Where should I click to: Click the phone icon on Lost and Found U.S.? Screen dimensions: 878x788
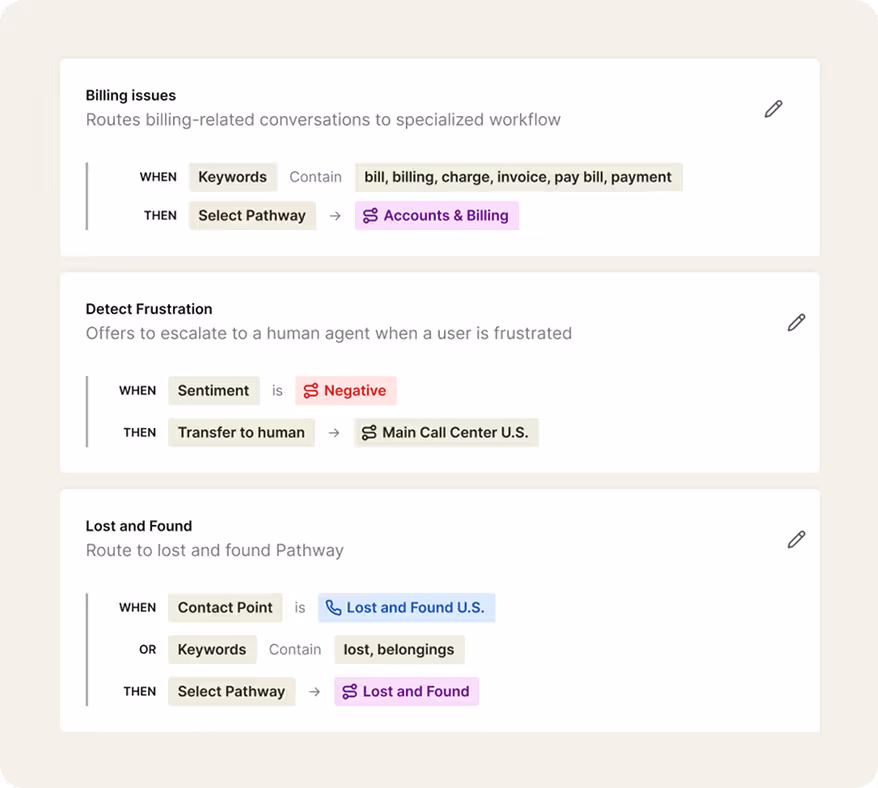(334, 608)
